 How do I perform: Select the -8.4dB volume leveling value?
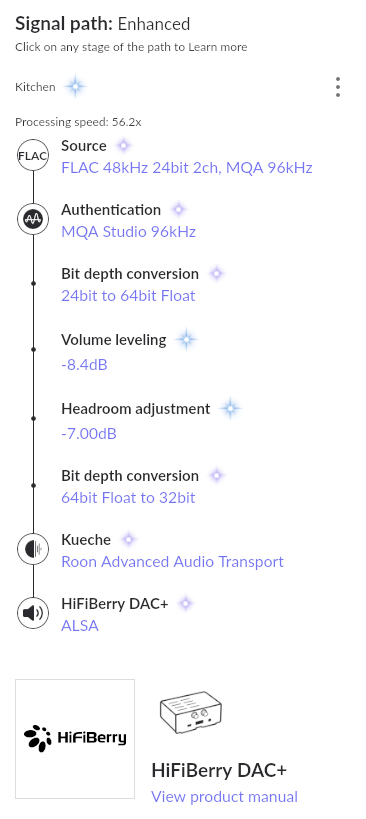point(84,364)
